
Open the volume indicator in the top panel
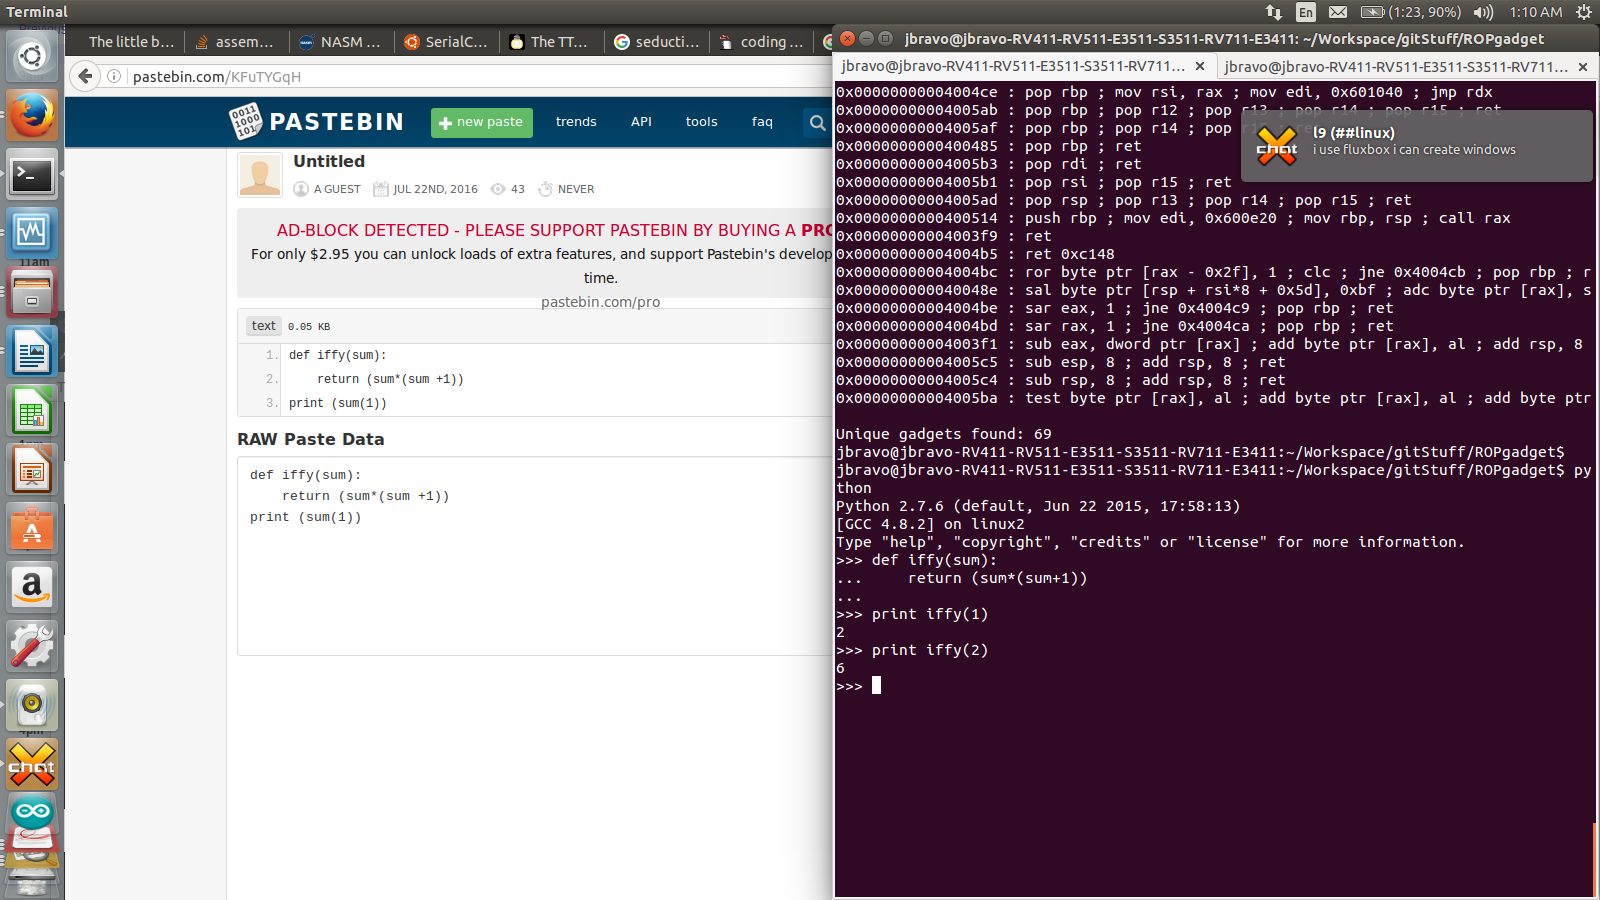point(1484,12)
